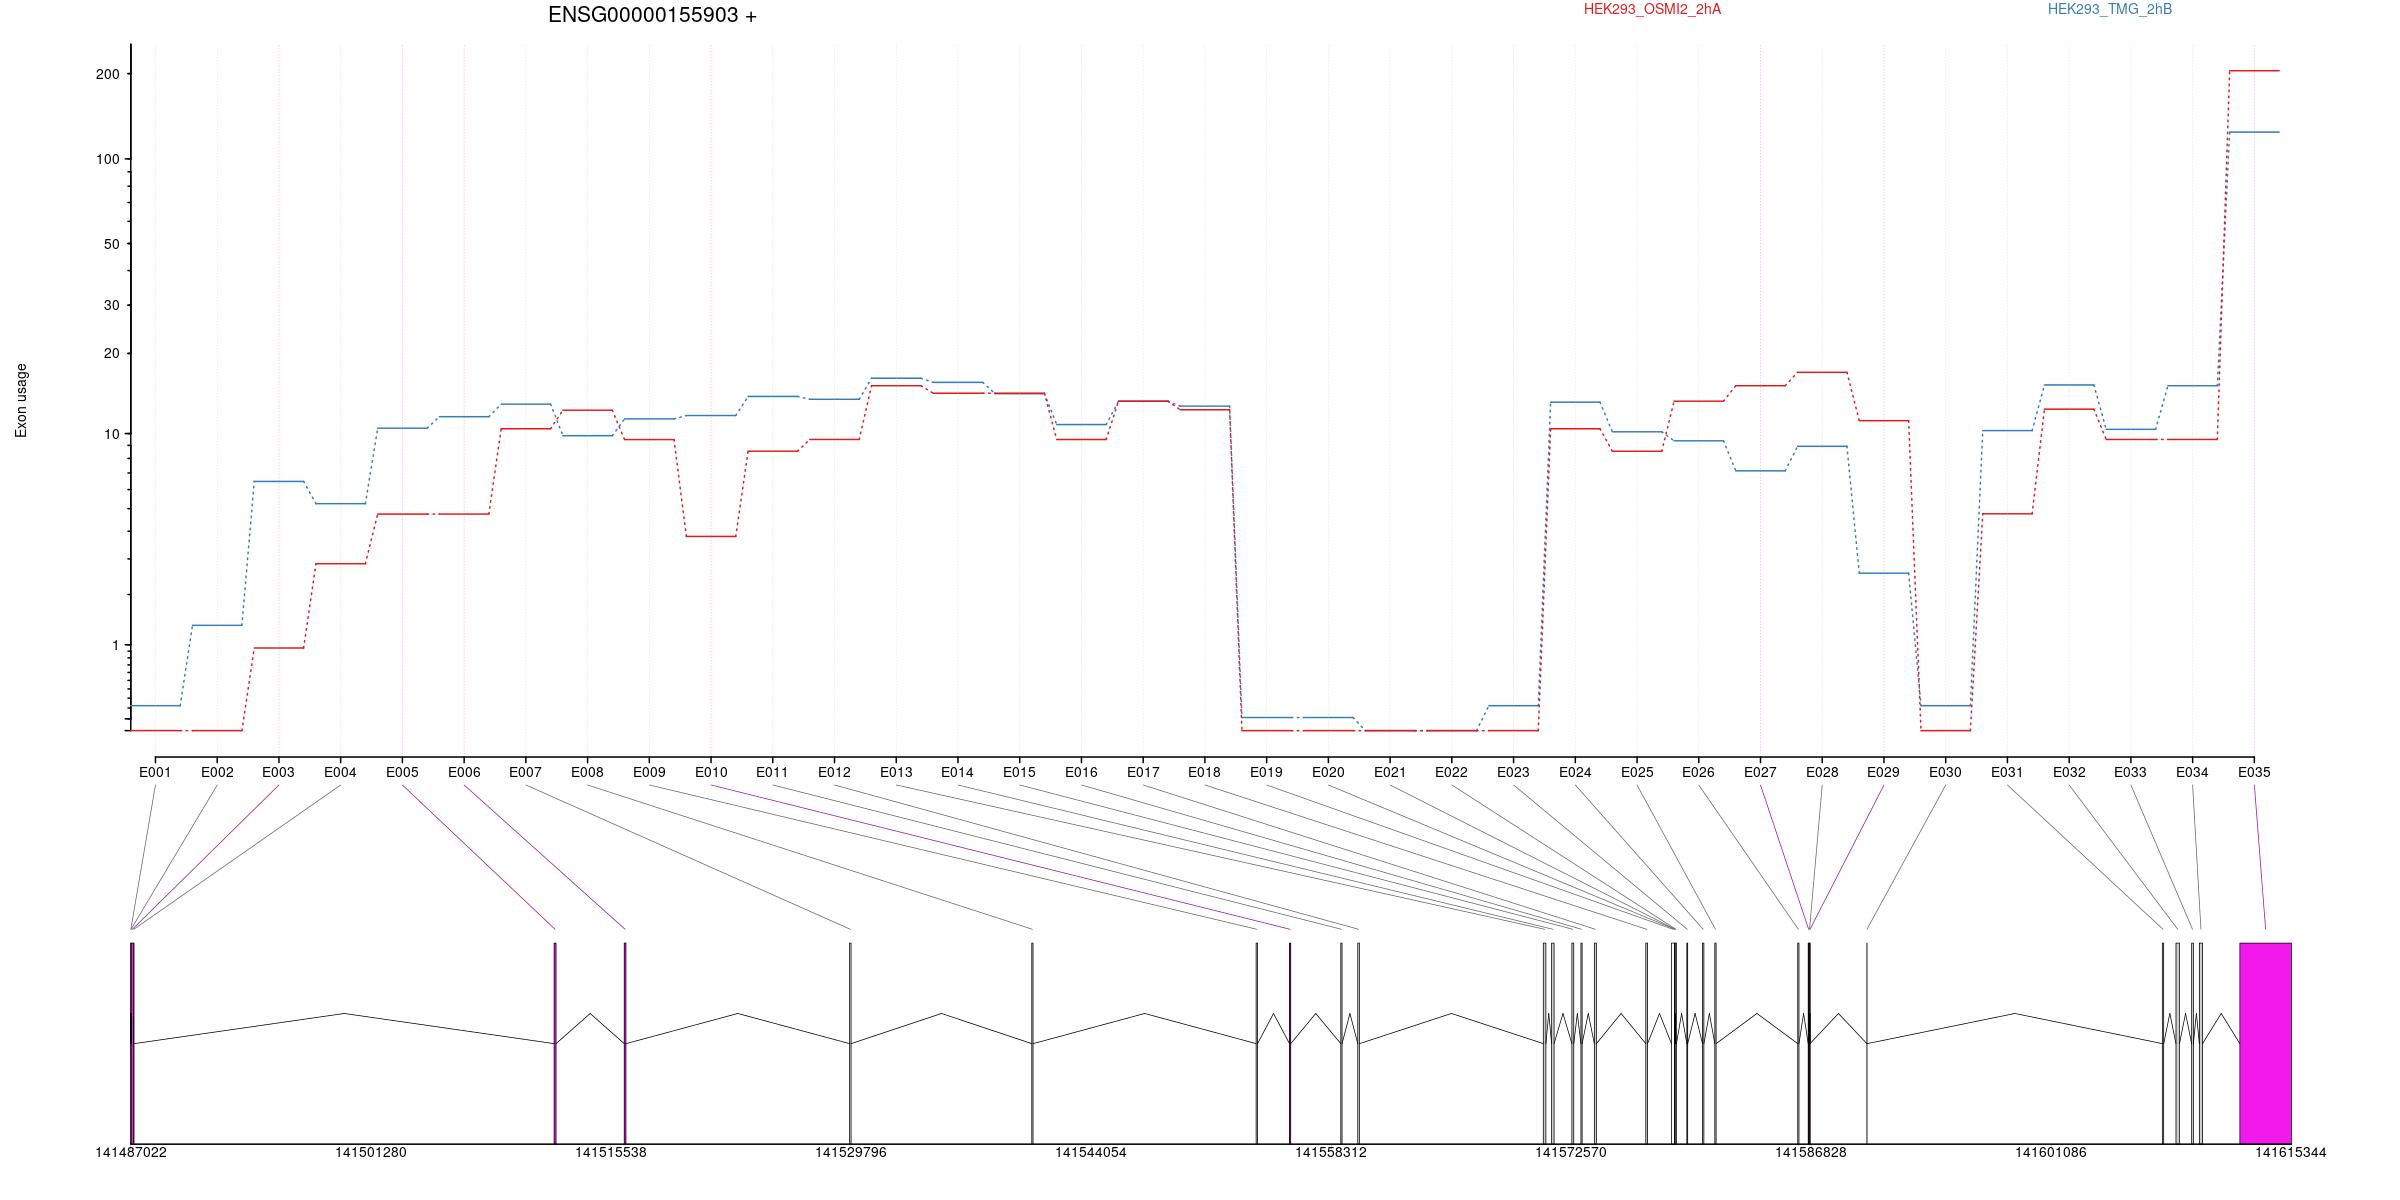Click the y-axis tick value 100
The image size is (2400, 1200).
[x=107, y=159]
